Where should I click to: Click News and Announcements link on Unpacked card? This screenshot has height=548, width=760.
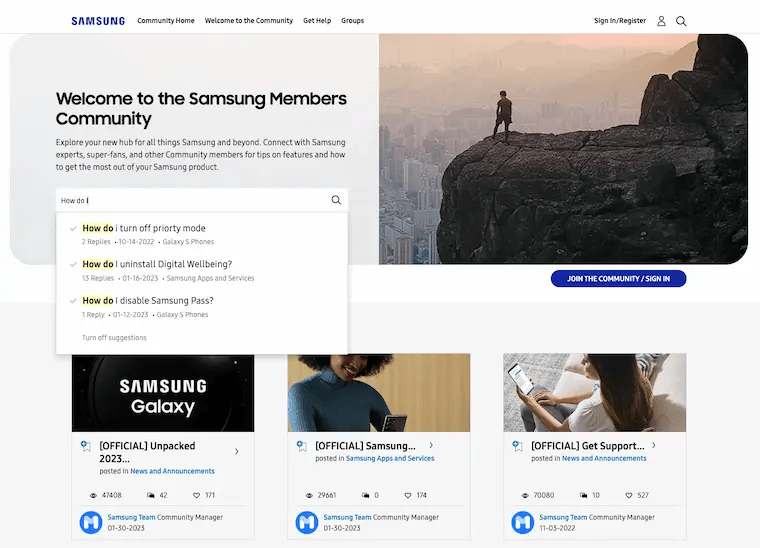pyautogui.click(x=172, y=471)
